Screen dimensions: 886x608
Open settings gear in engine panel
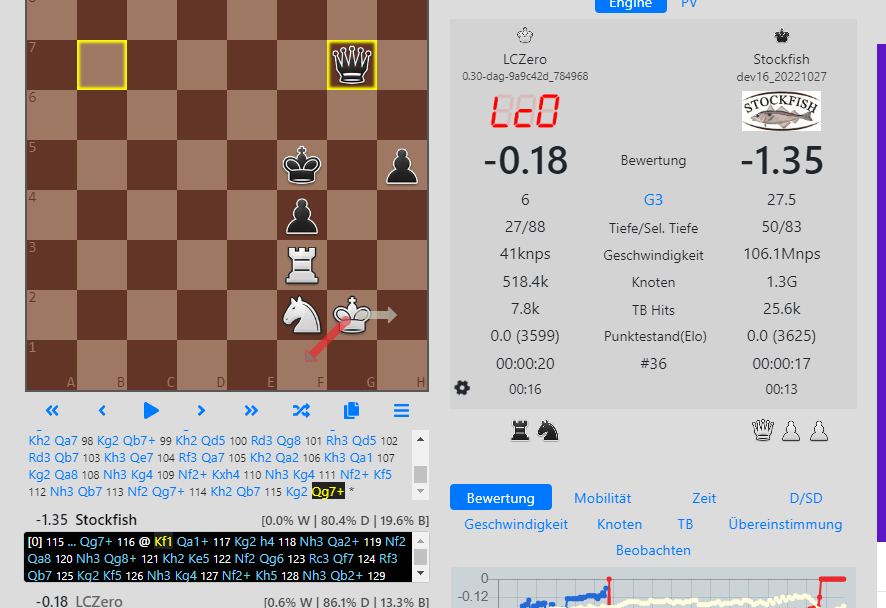point(462,388)
